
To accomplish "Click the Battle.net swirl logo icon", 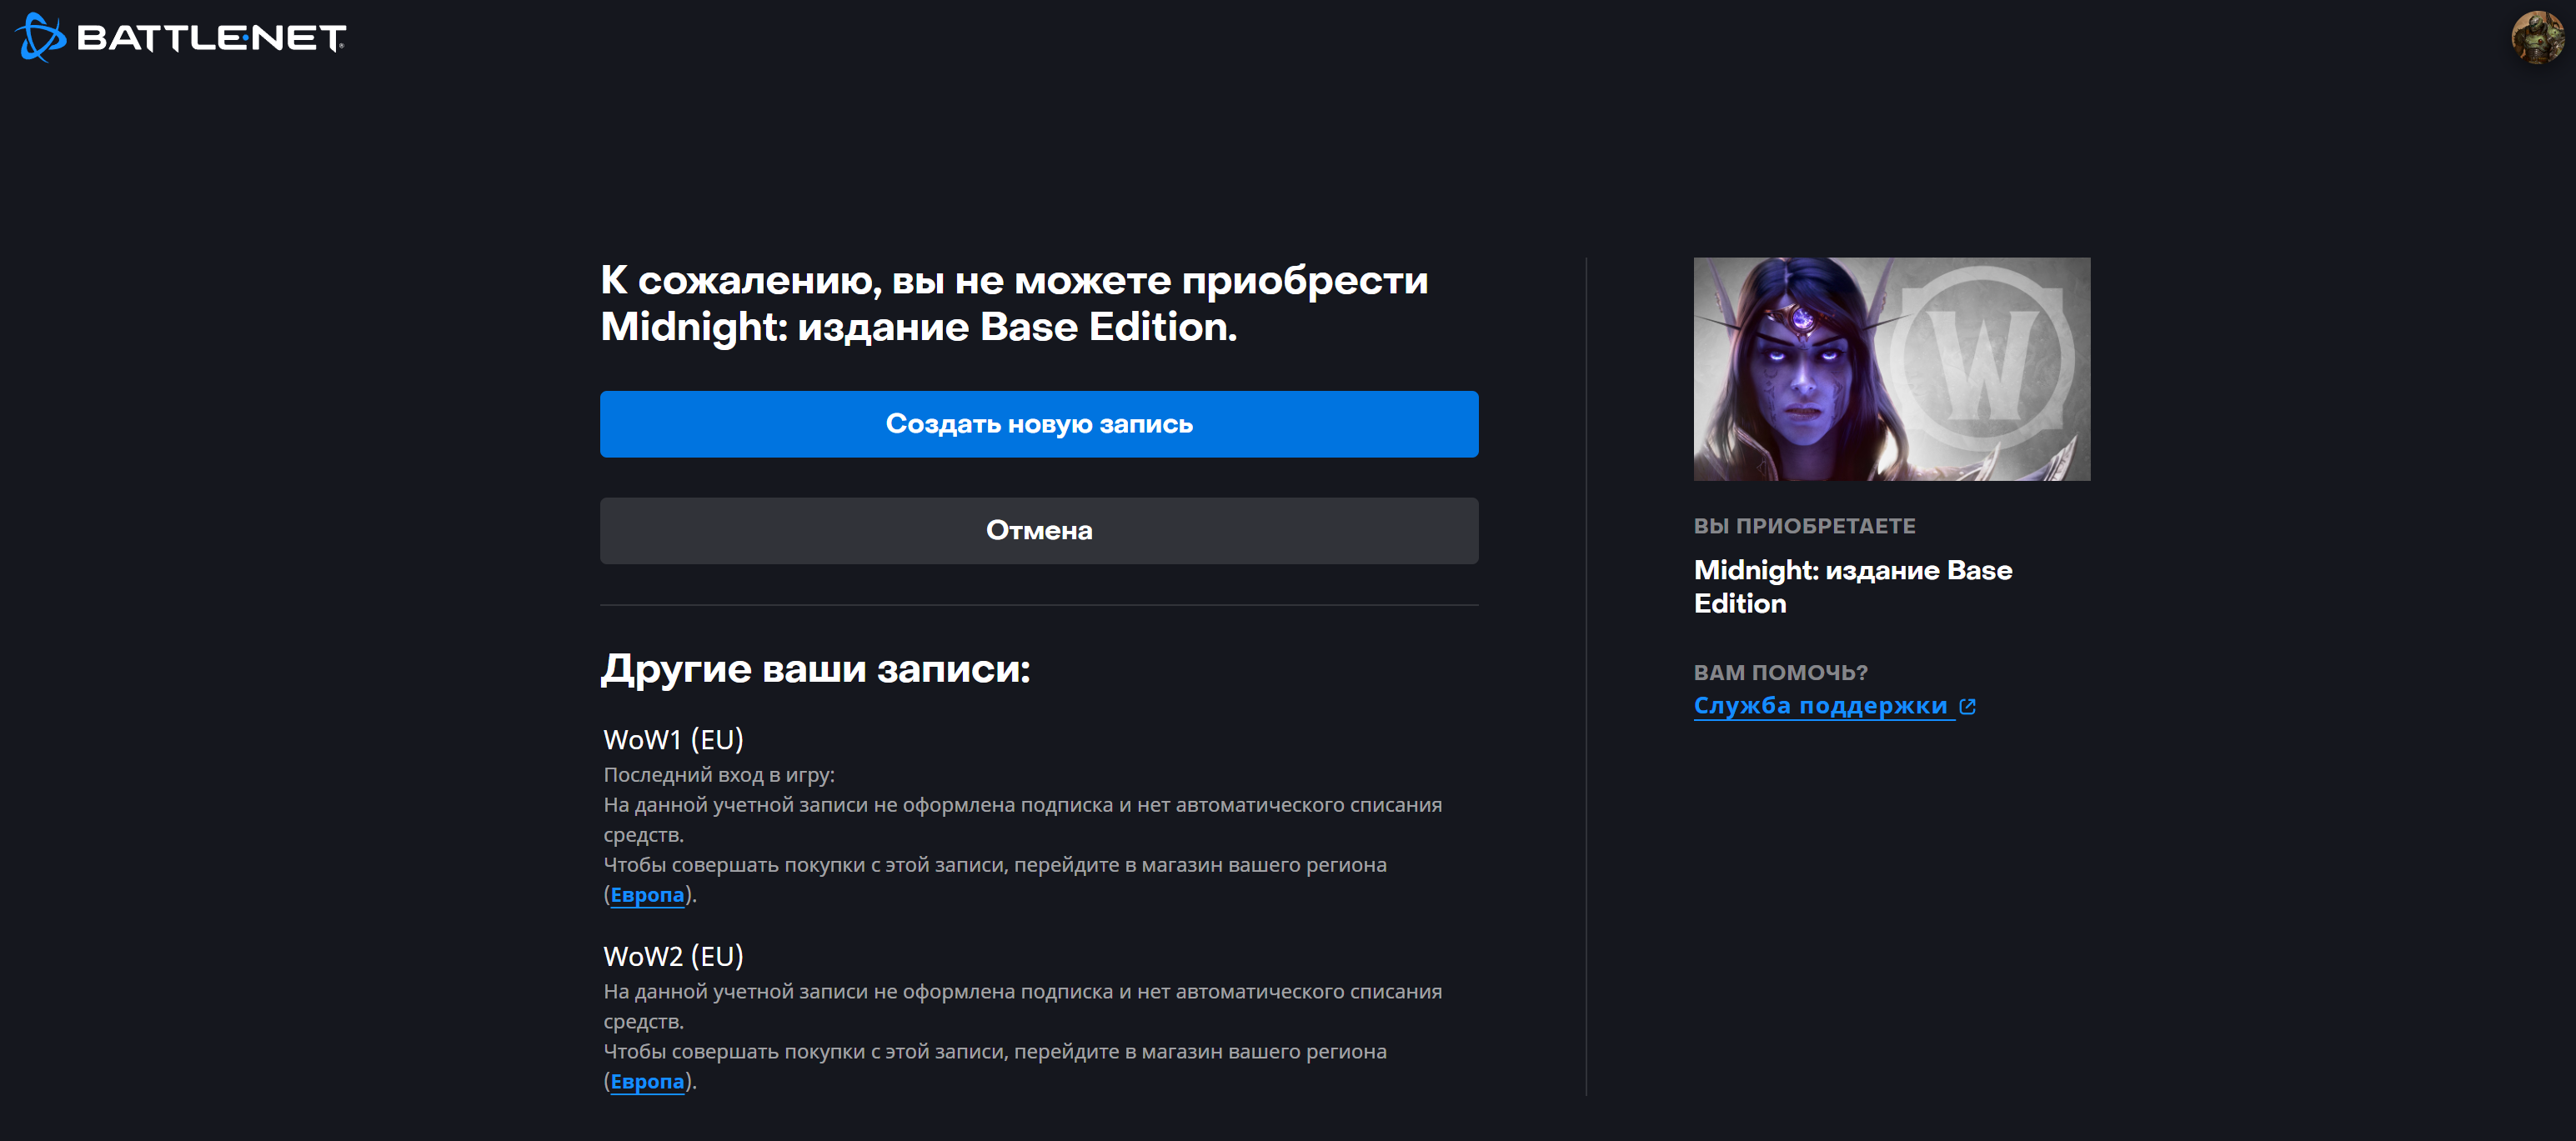I will point(40,38).
